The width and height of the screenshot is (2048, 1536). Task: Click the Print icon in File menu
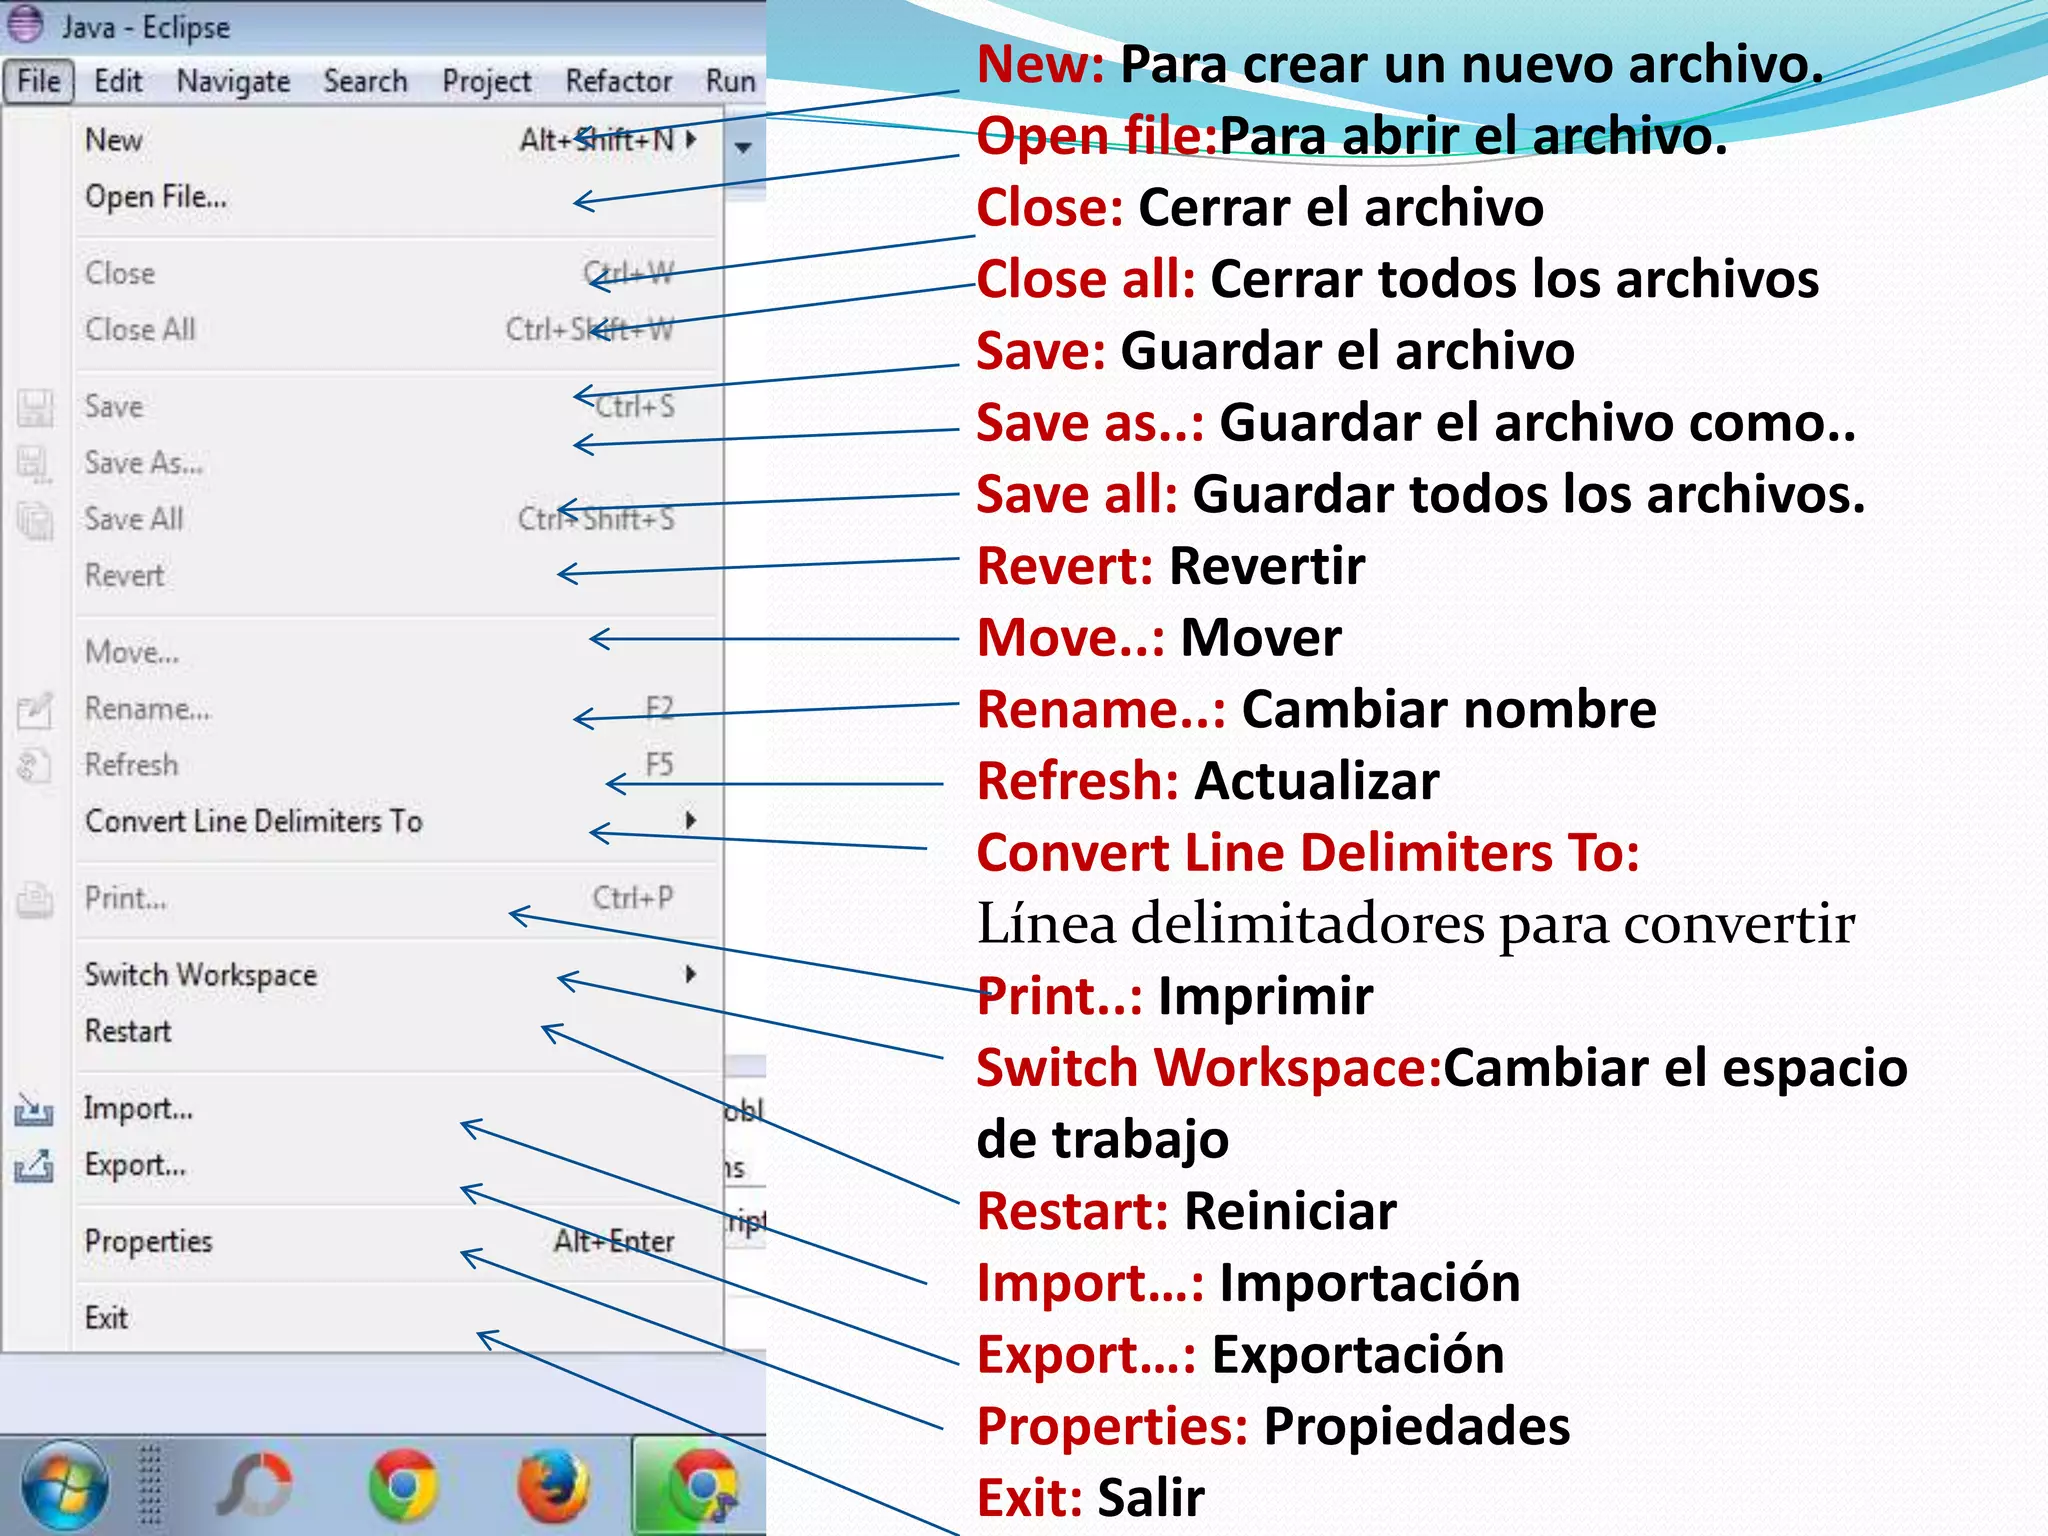[35, 900]
